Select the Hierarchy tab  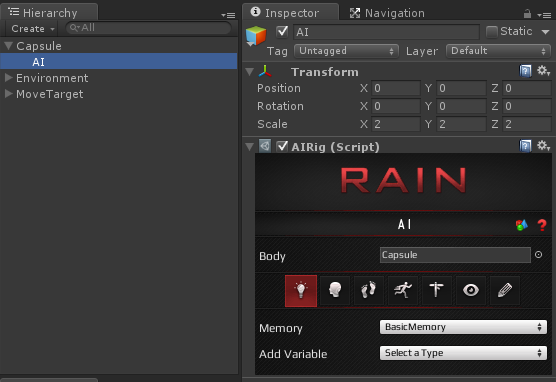pyautogui.click(x=49, y=13)
